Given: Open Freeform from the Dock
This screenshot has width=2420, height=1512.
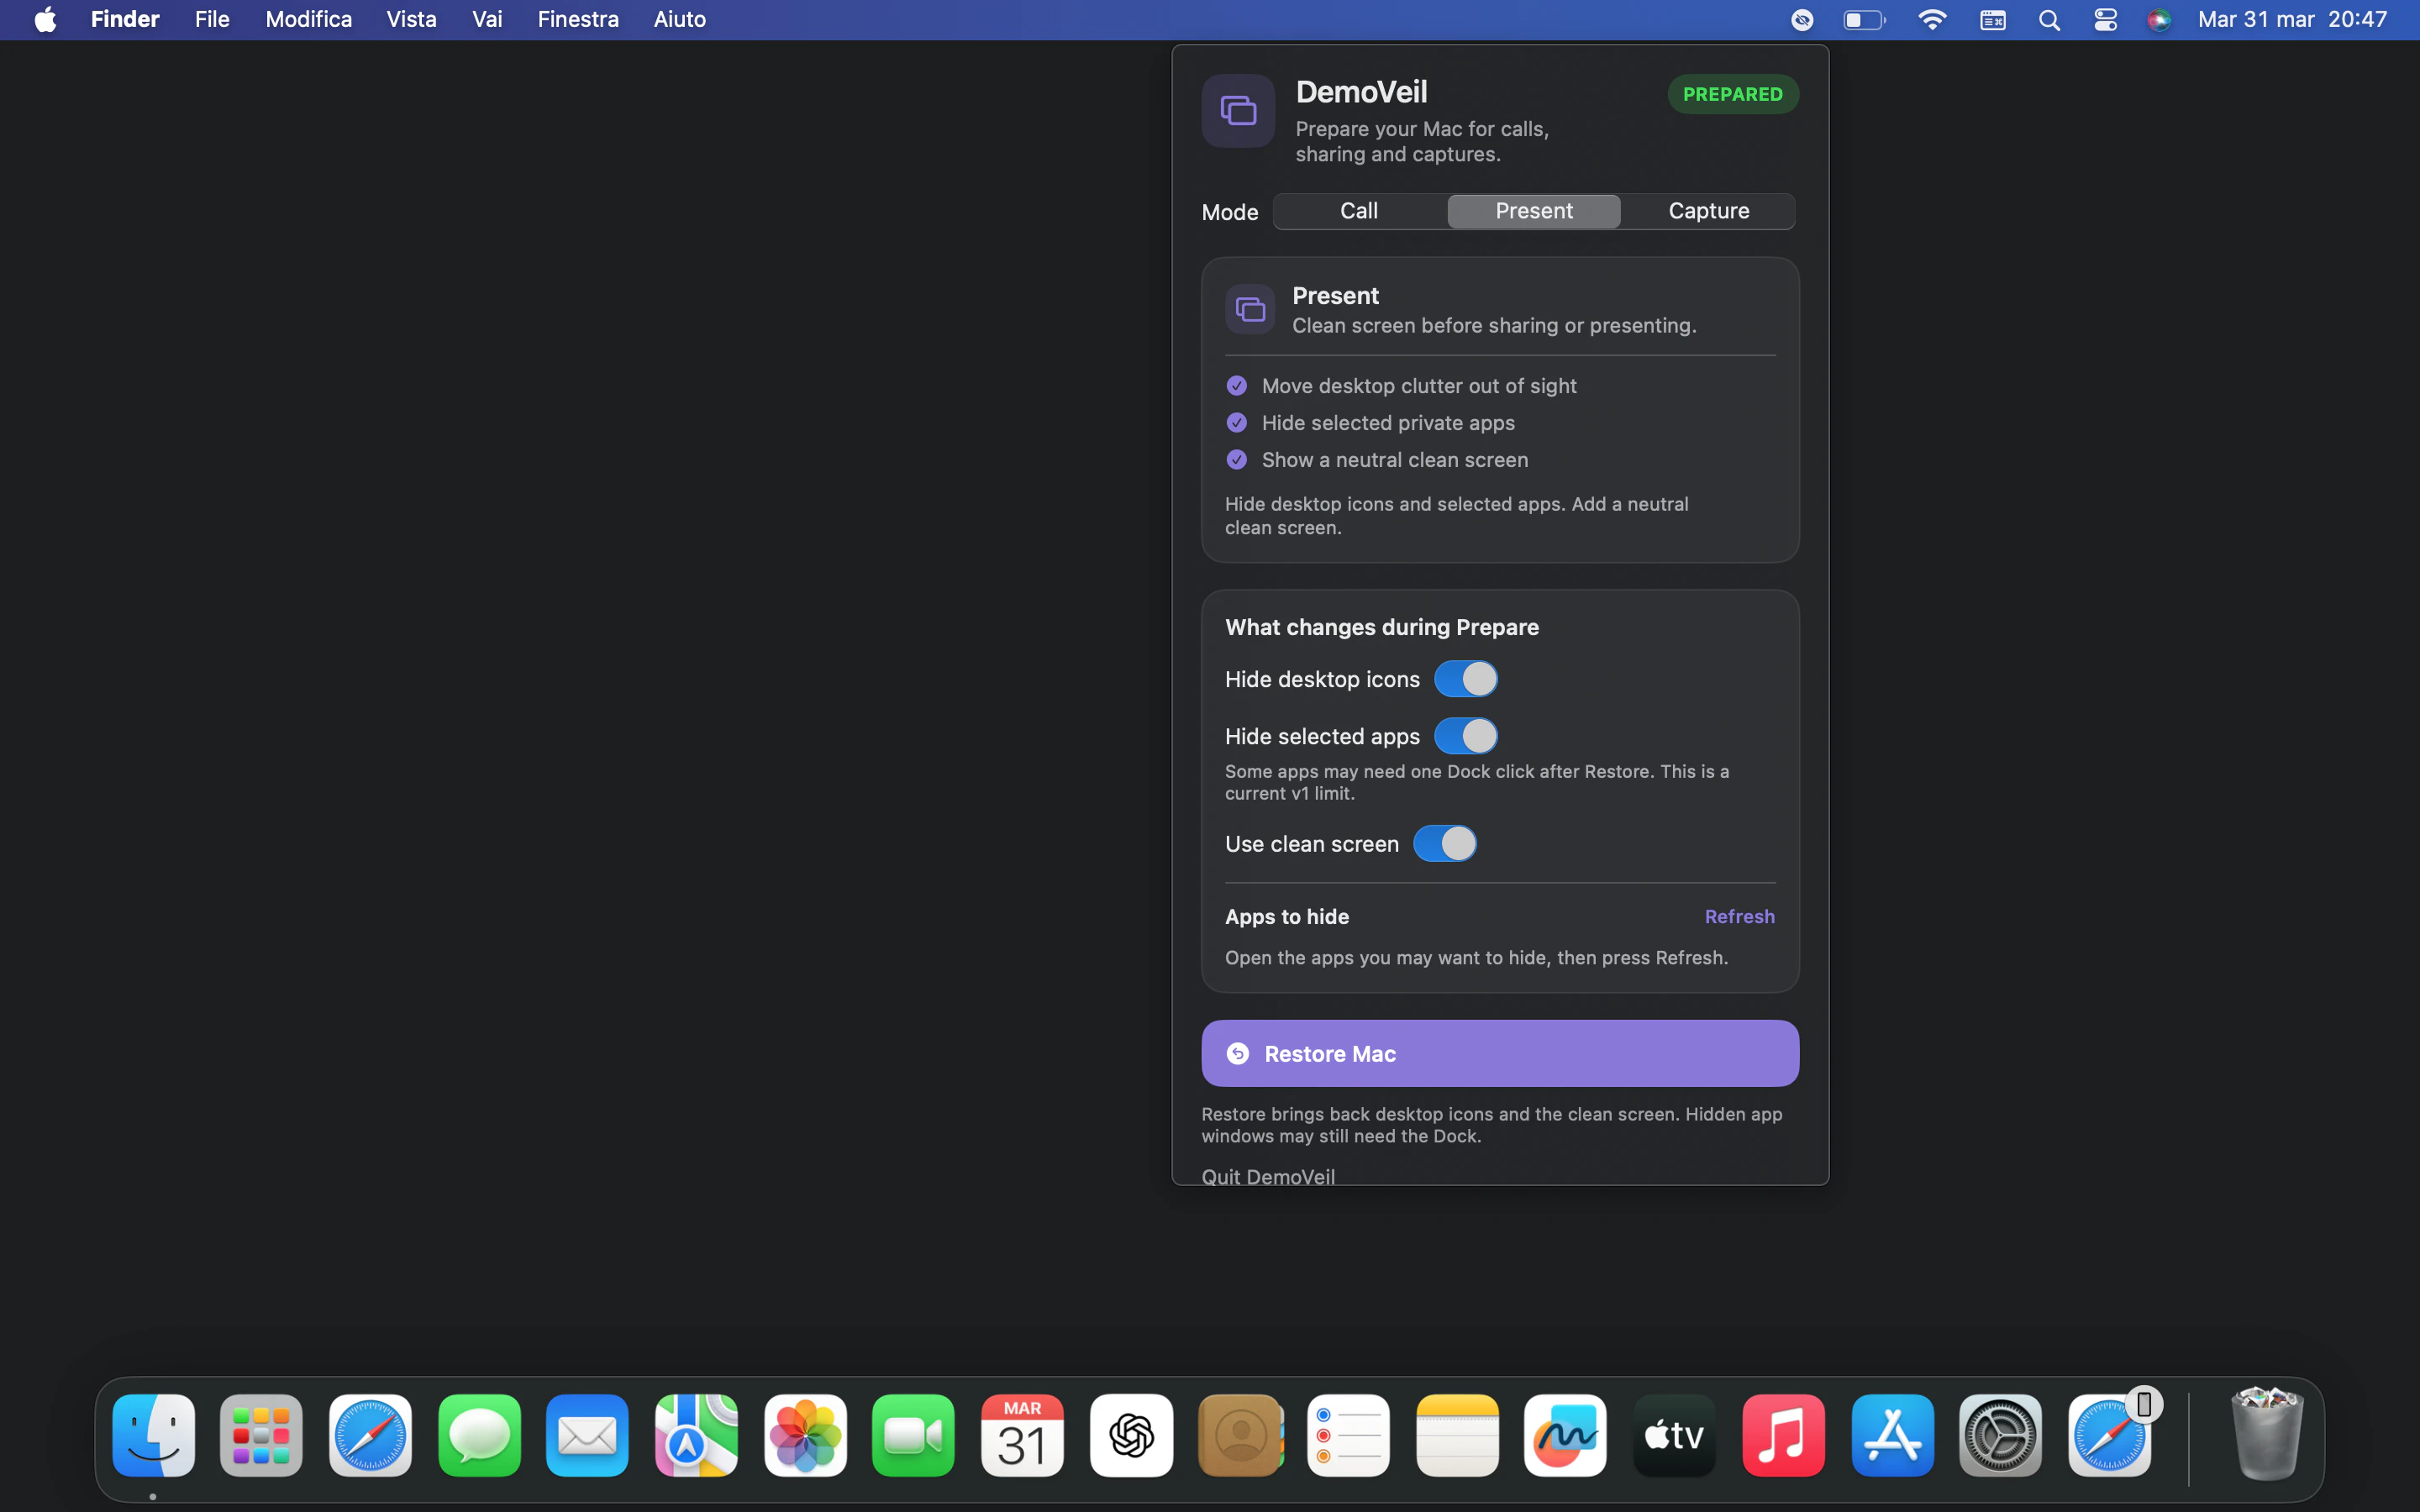Looking at the screenshot, I should coord(1565,1436).
